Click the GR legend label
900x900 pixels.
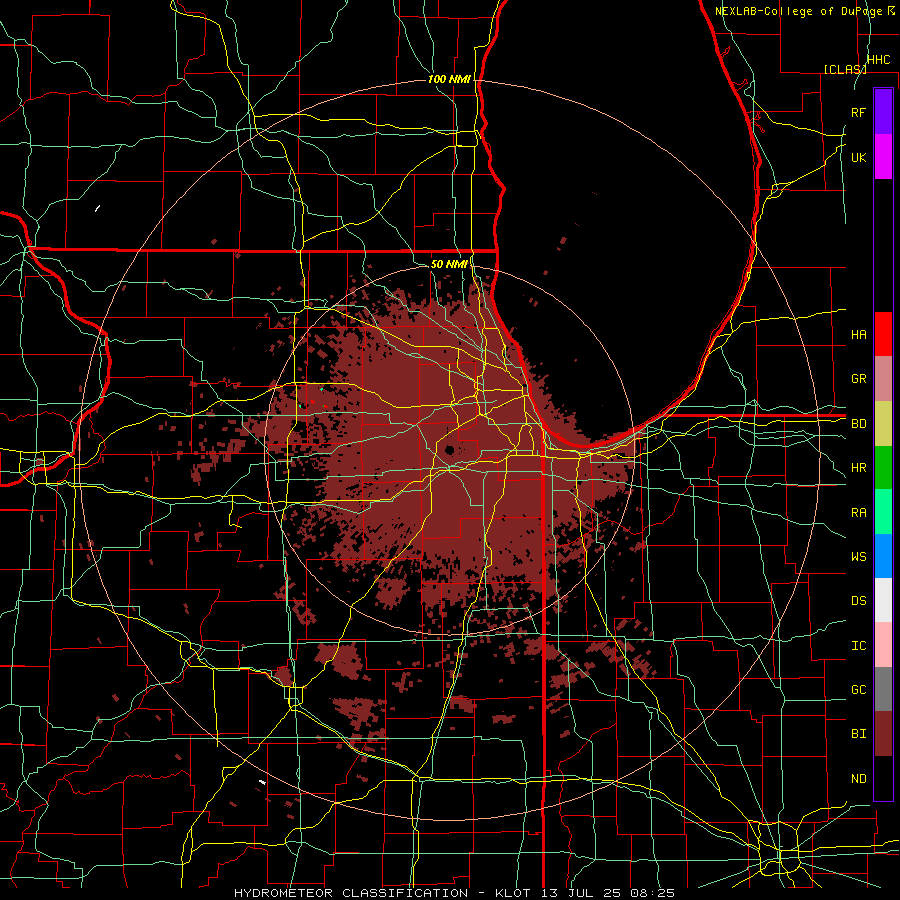858,379
